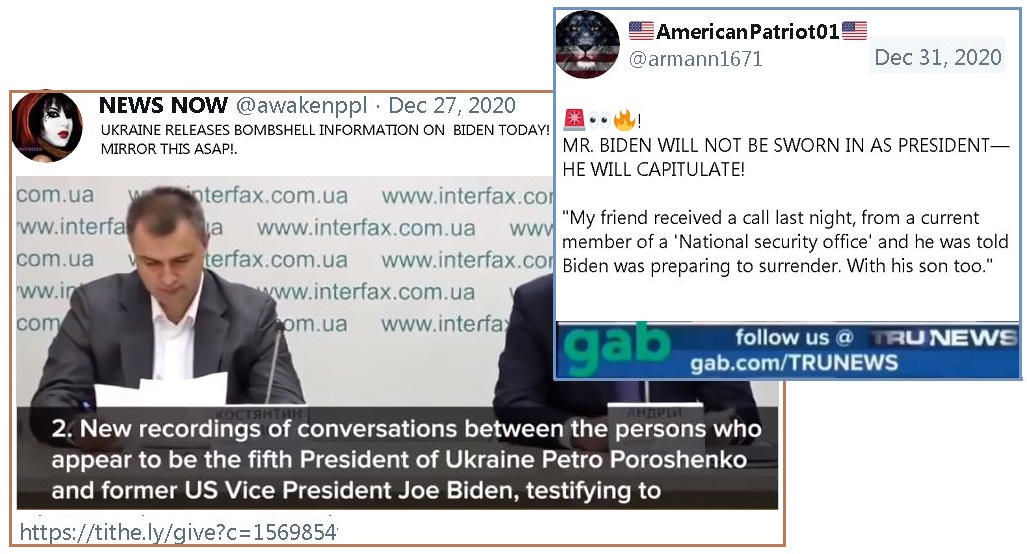Click the TRUNEWS logo on banner

click(941, 338)
